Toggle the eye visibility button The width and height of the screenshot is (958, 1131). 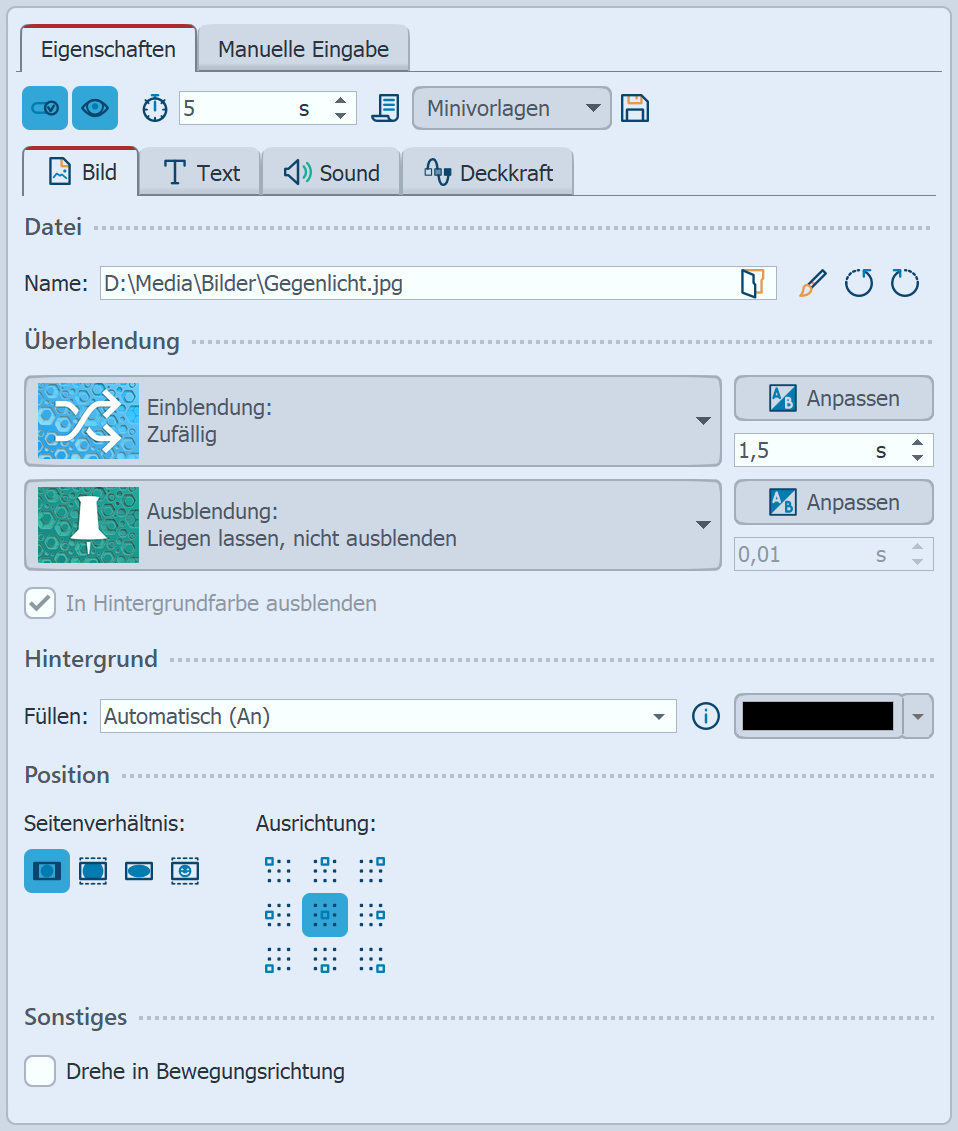click(x=95, y=108)
